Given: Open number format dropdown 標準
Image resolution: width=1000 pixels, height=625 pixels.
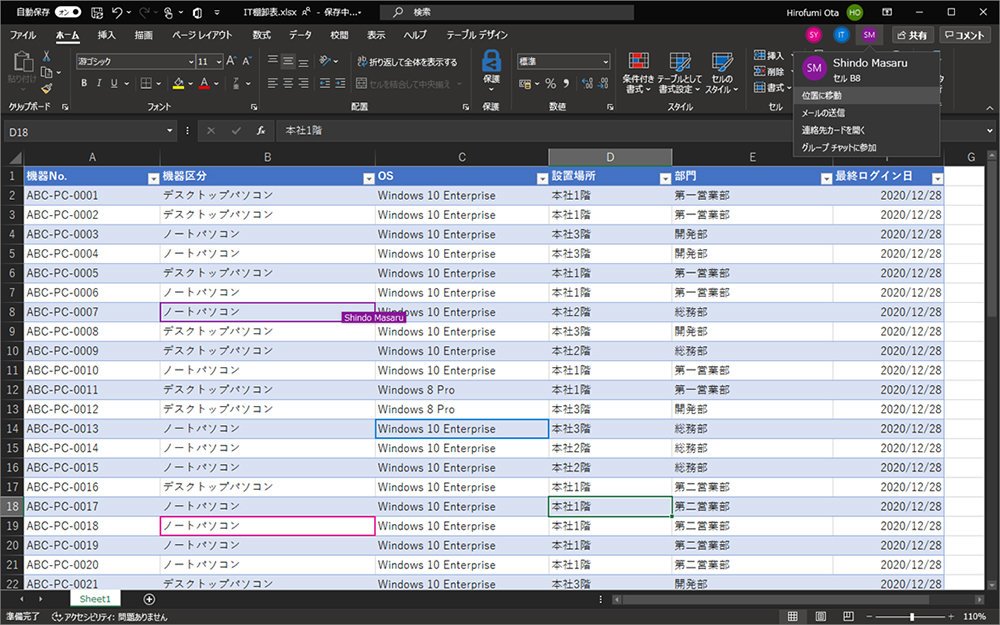Looking at the screenshot, I should 605,61.
